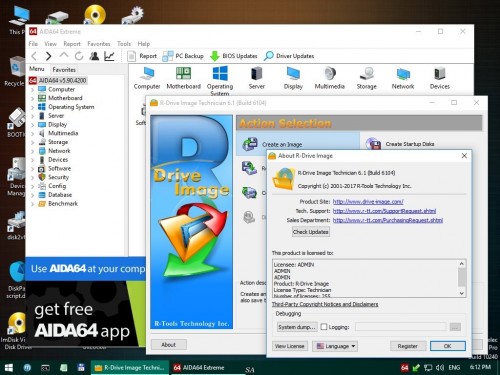This screenshot has height=375, width=500.
Task: Open the Network category icon in AIDA64
Action: (x=403, y=78)
